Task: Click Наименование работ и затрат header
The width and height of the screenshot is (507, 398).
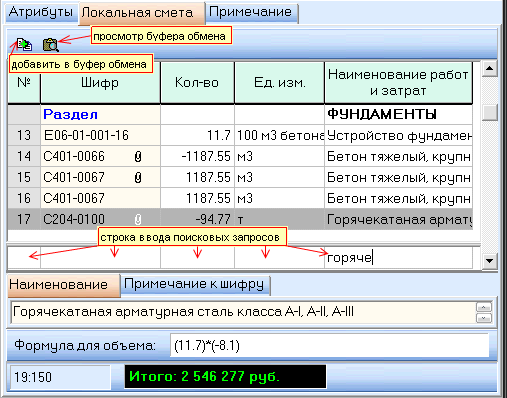Action: point(398,83)
